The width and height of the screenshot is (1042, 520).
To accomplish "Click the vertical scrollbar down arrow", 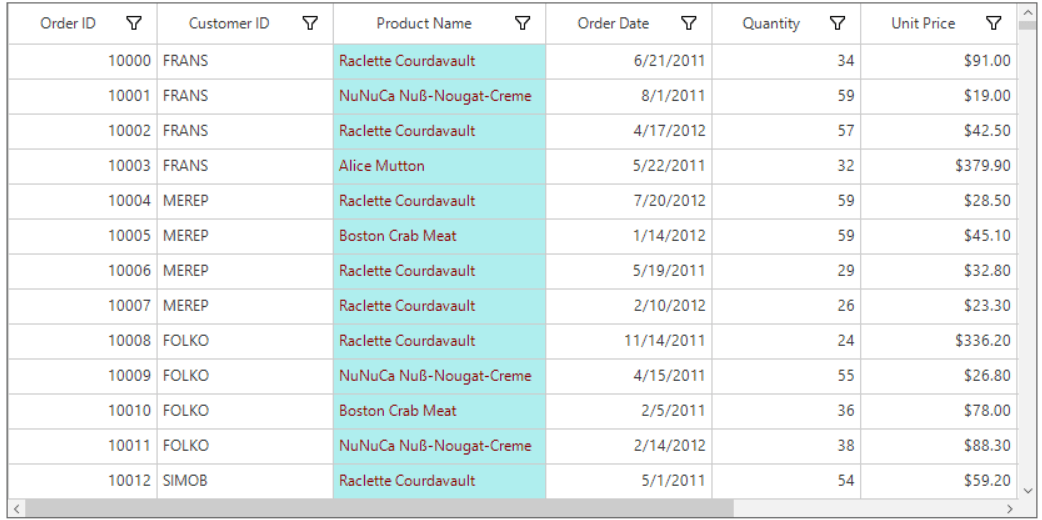I will point(1027,491).
